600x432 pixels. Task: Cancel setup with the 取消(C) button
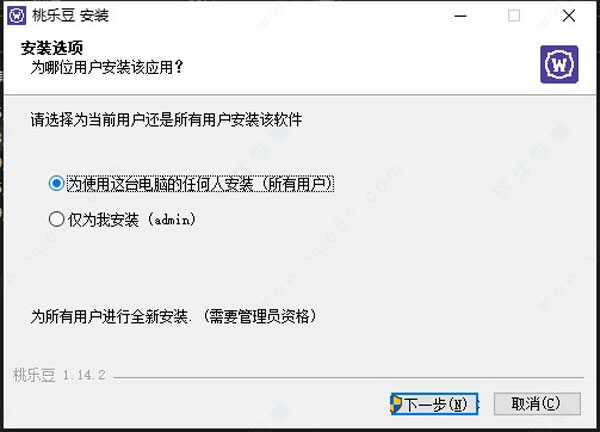(537, 404)
